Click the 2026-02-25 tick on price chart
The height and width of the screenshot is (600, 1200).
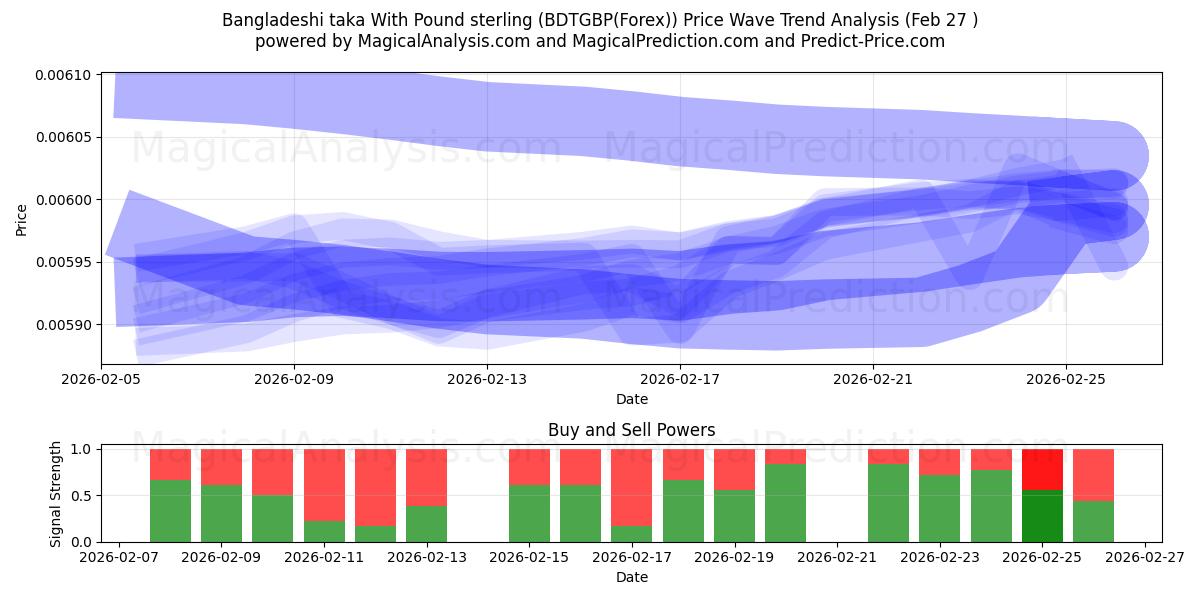1066,379
